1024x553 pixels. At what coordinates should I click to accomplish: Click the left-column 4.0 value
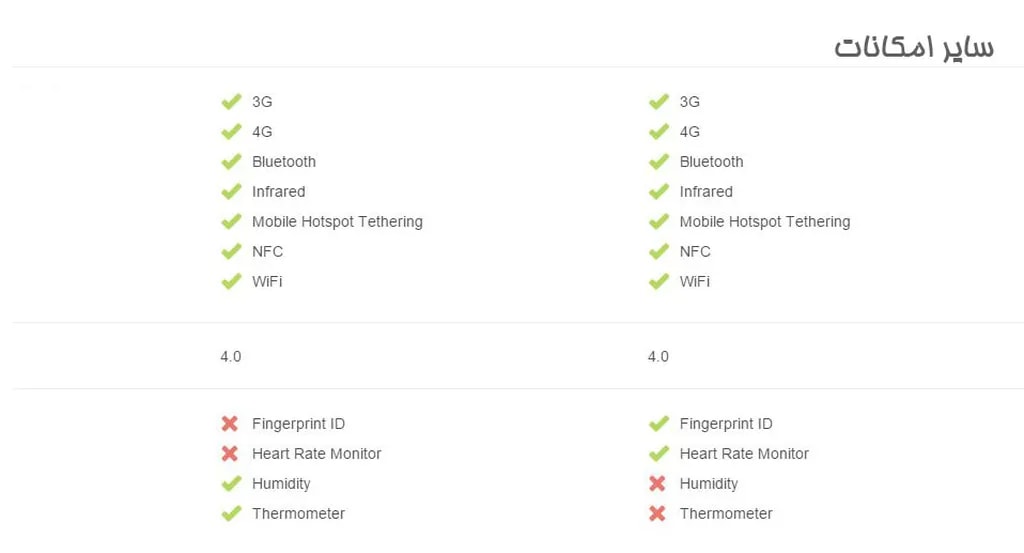[x=230, y=357]
